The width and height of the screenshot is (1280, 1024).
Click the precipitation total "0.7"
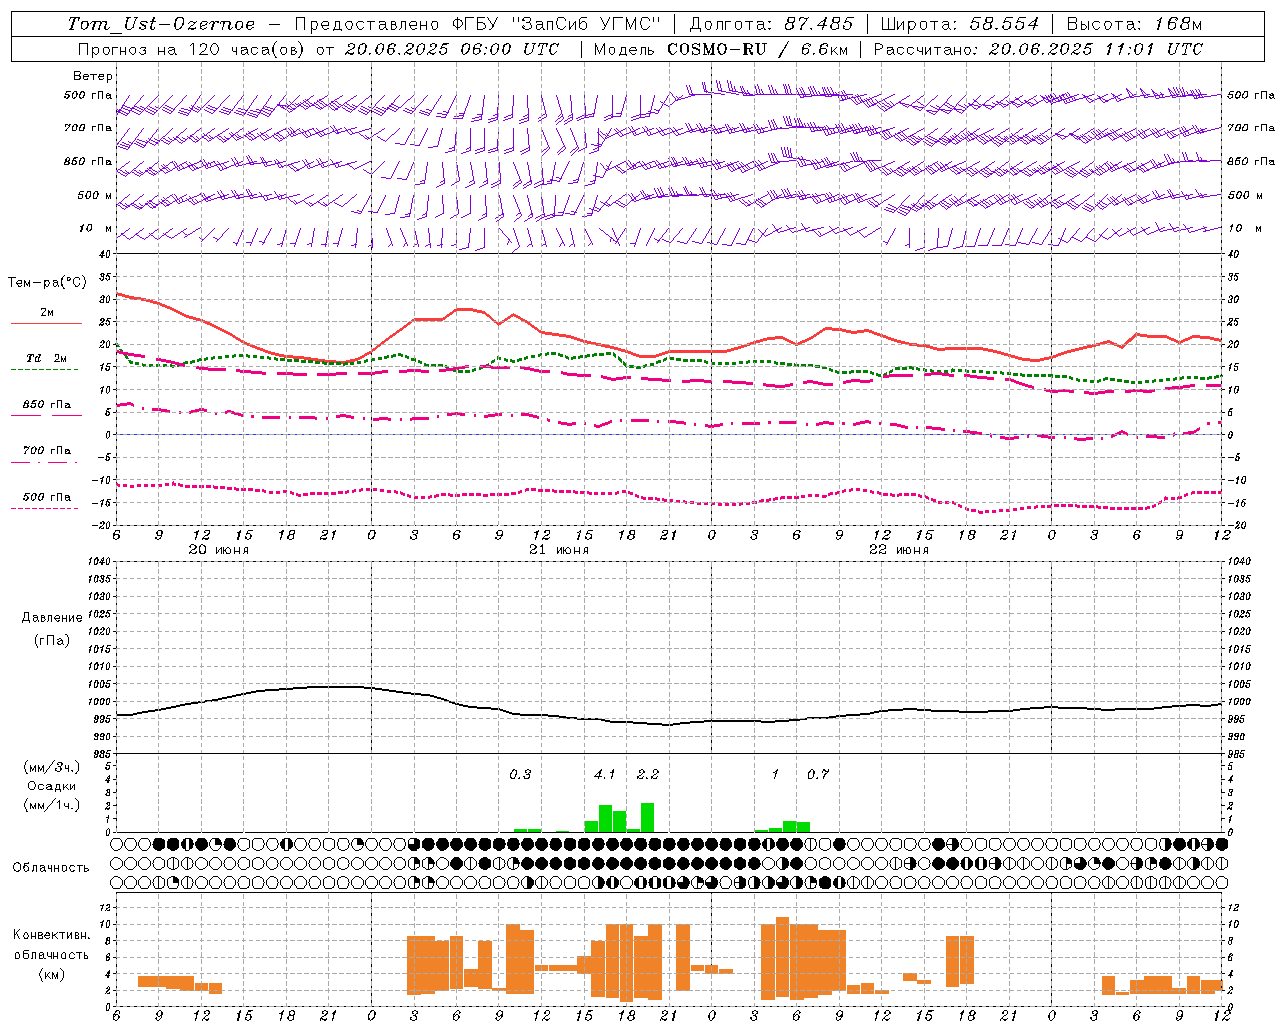(818, 775)
